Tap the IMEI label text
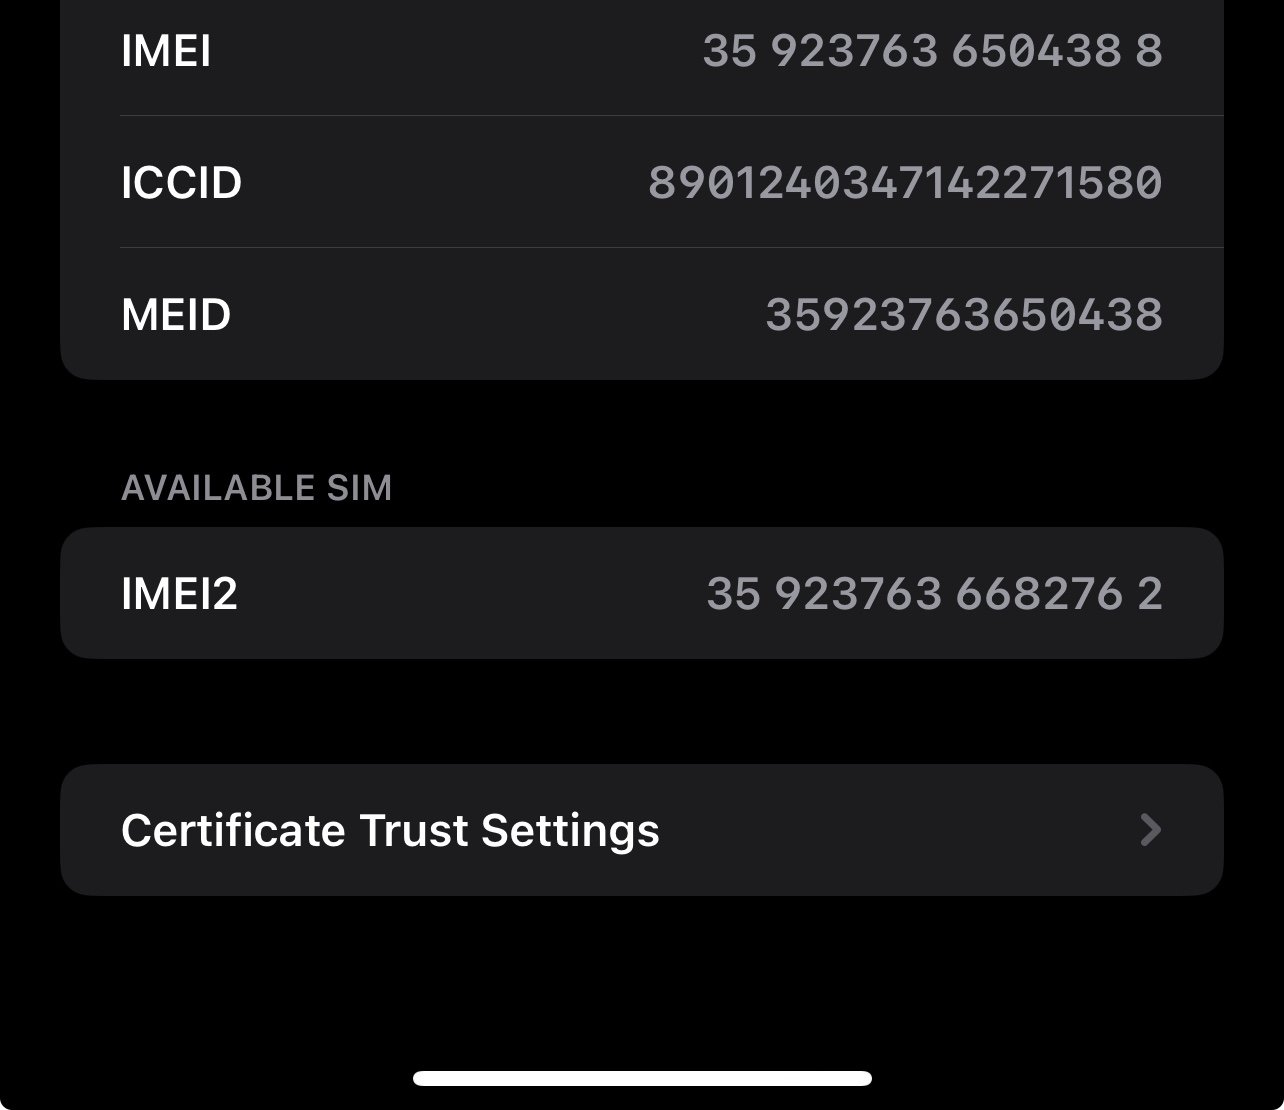 tap(166, 50)
